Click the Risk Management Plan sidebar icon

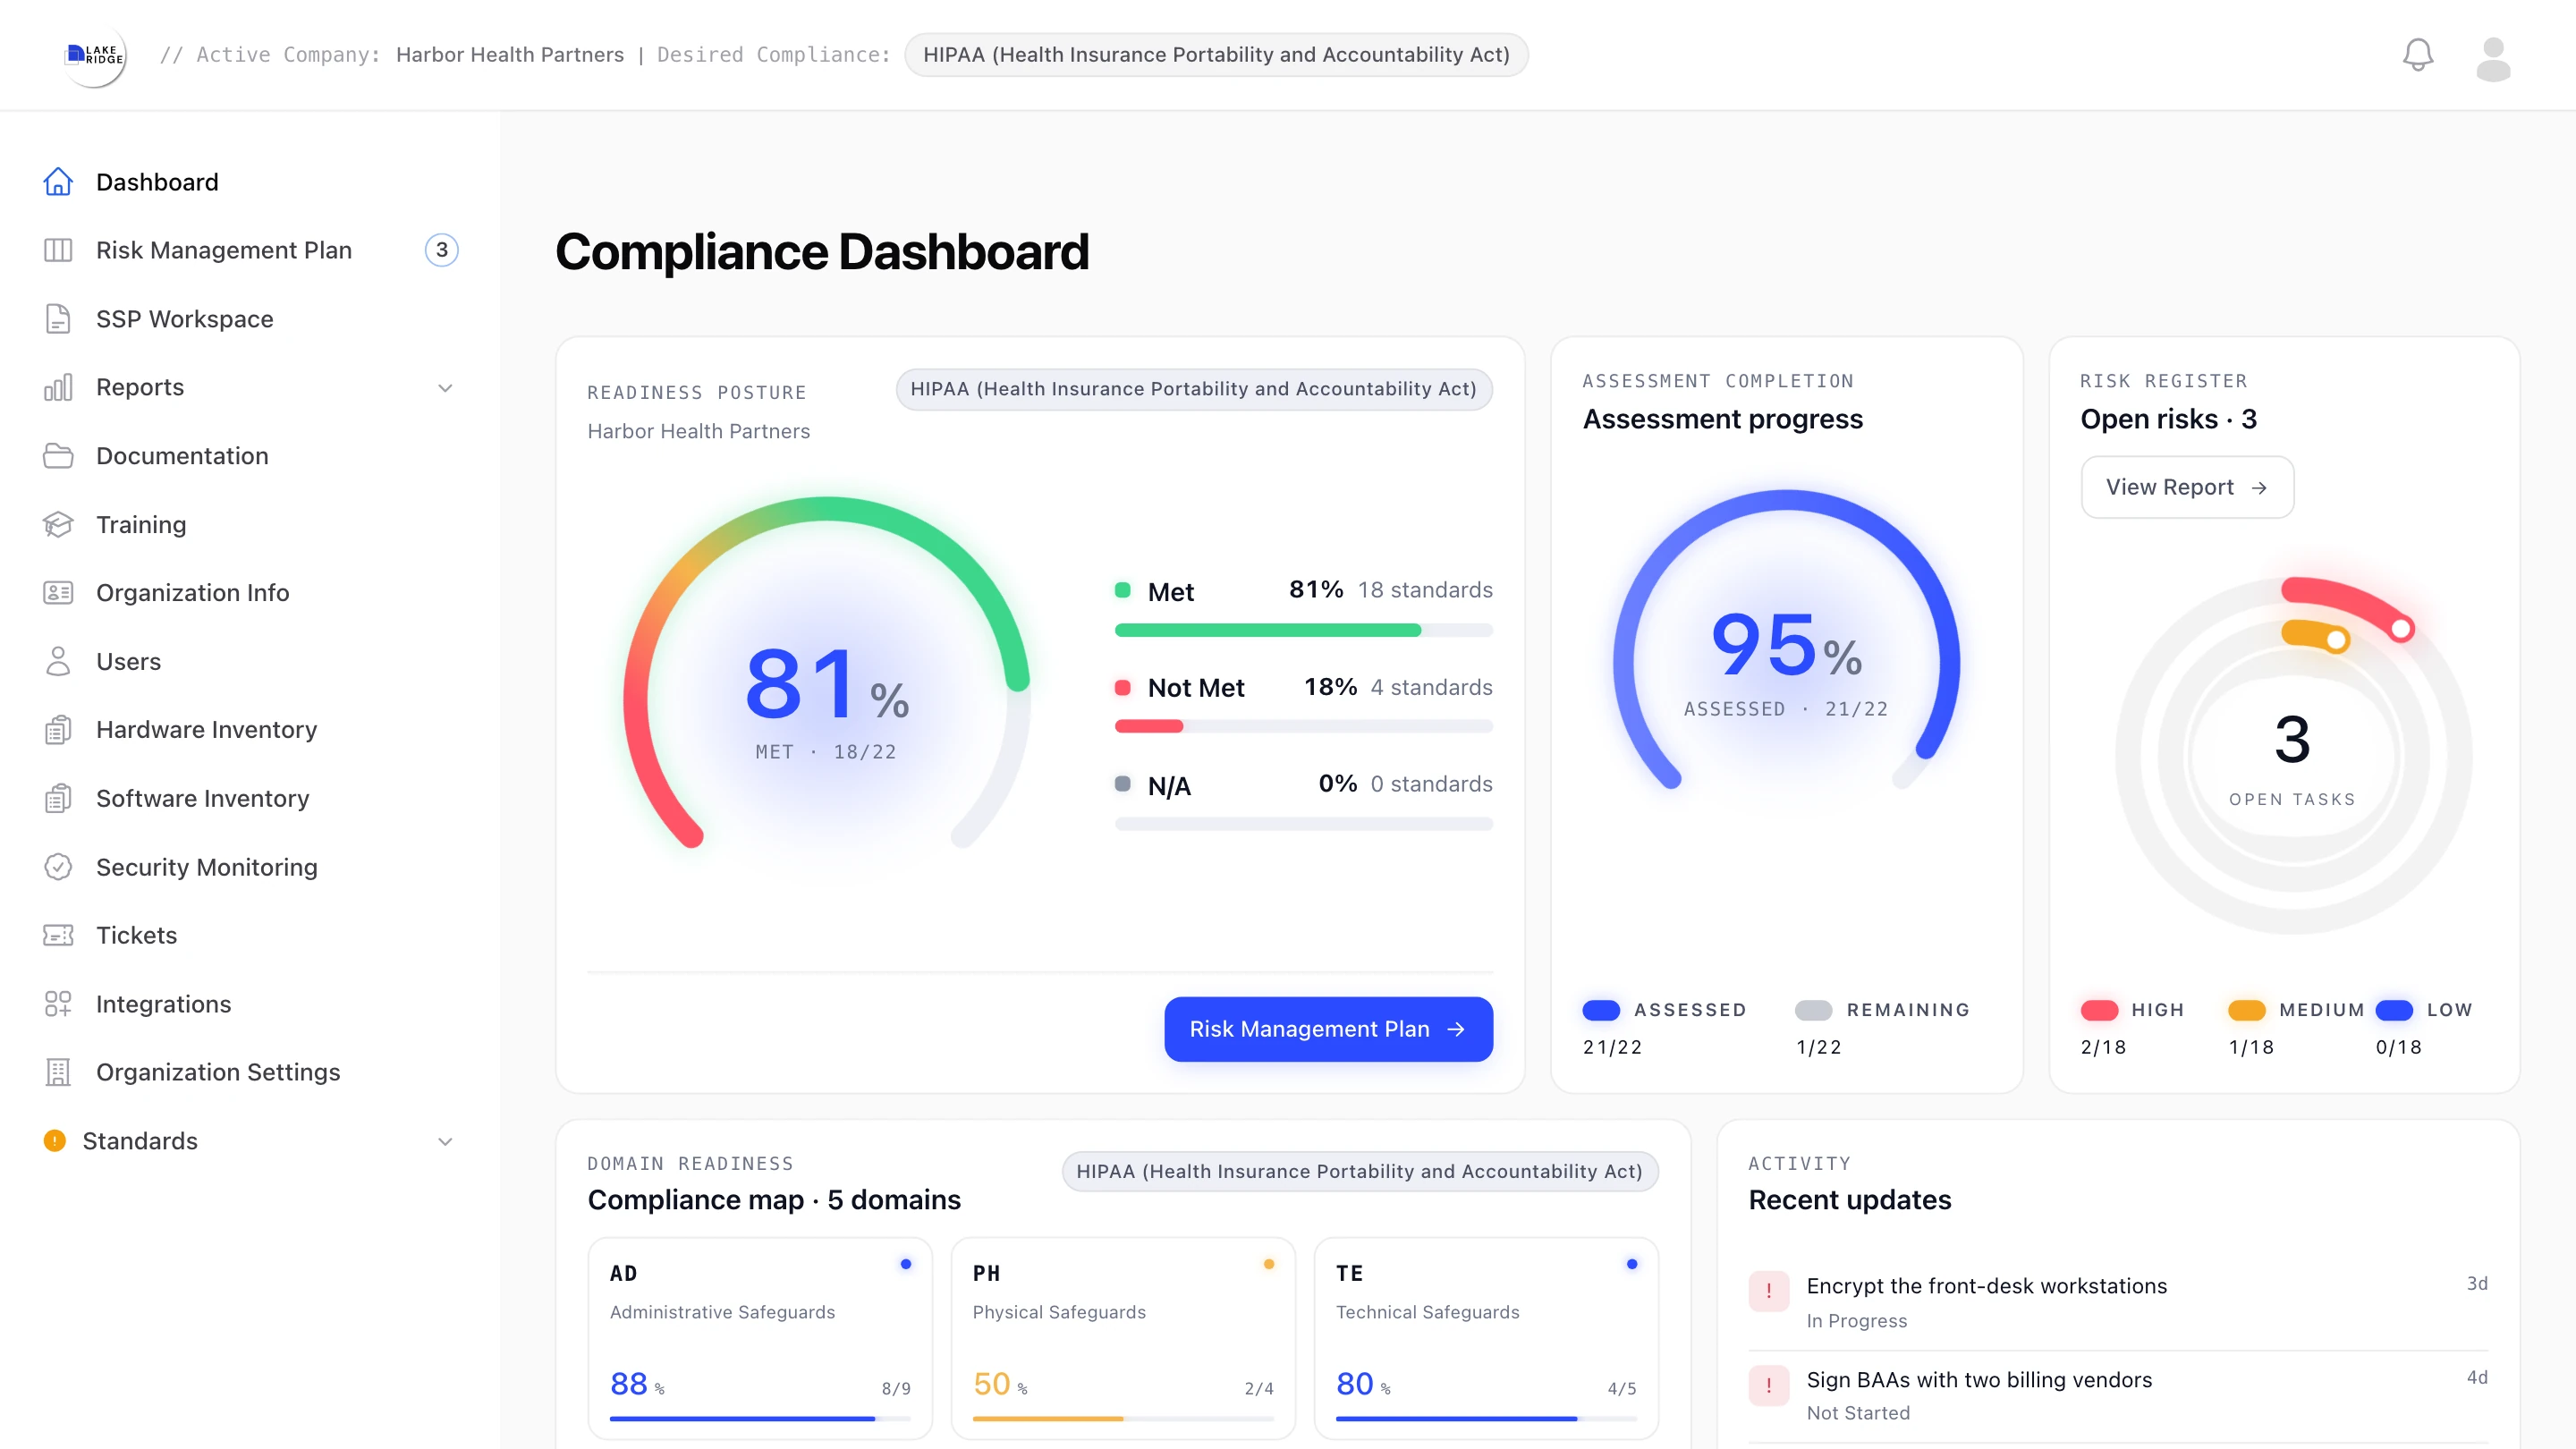(58, 250)
